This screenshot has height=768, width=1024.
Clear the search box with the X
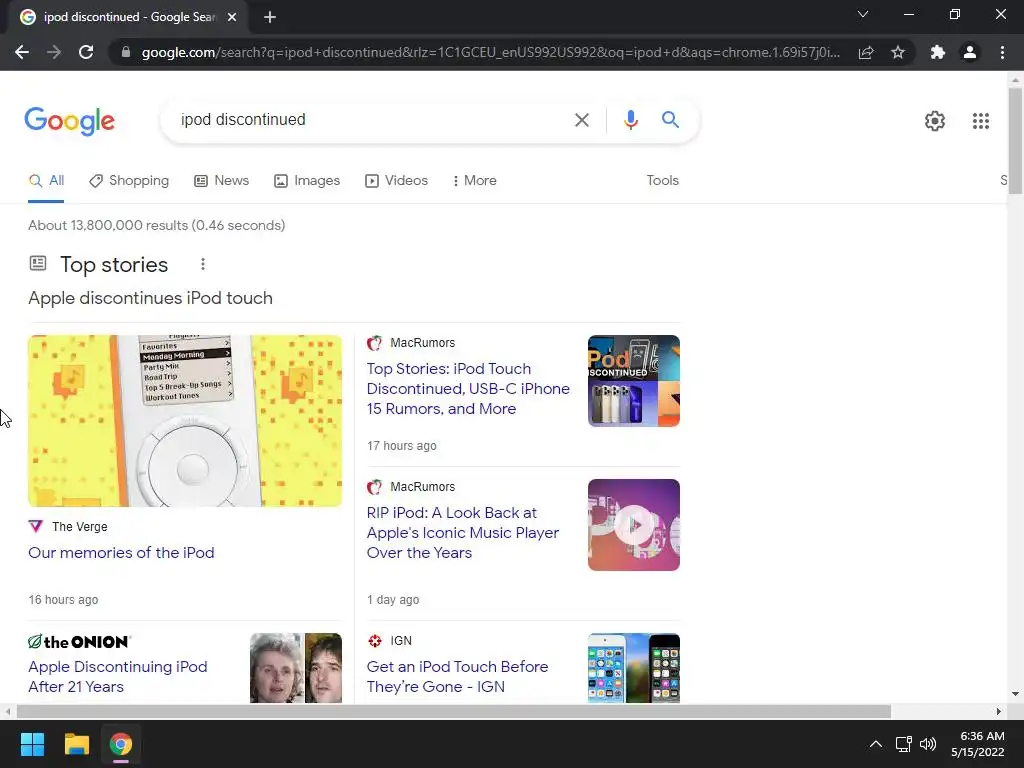tap(581, 120)
